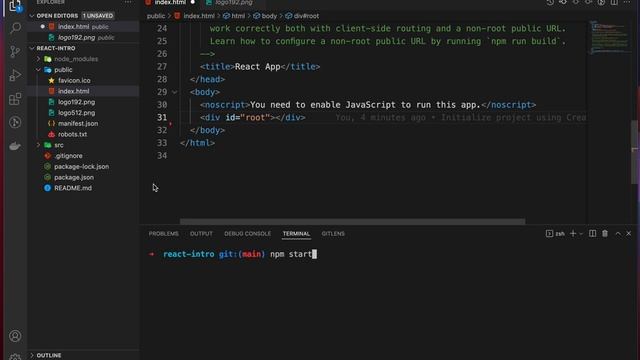This screenshot has width=640, height=360.
Task: Click the 'html' breadcrumb
Action: pos(234,16)
